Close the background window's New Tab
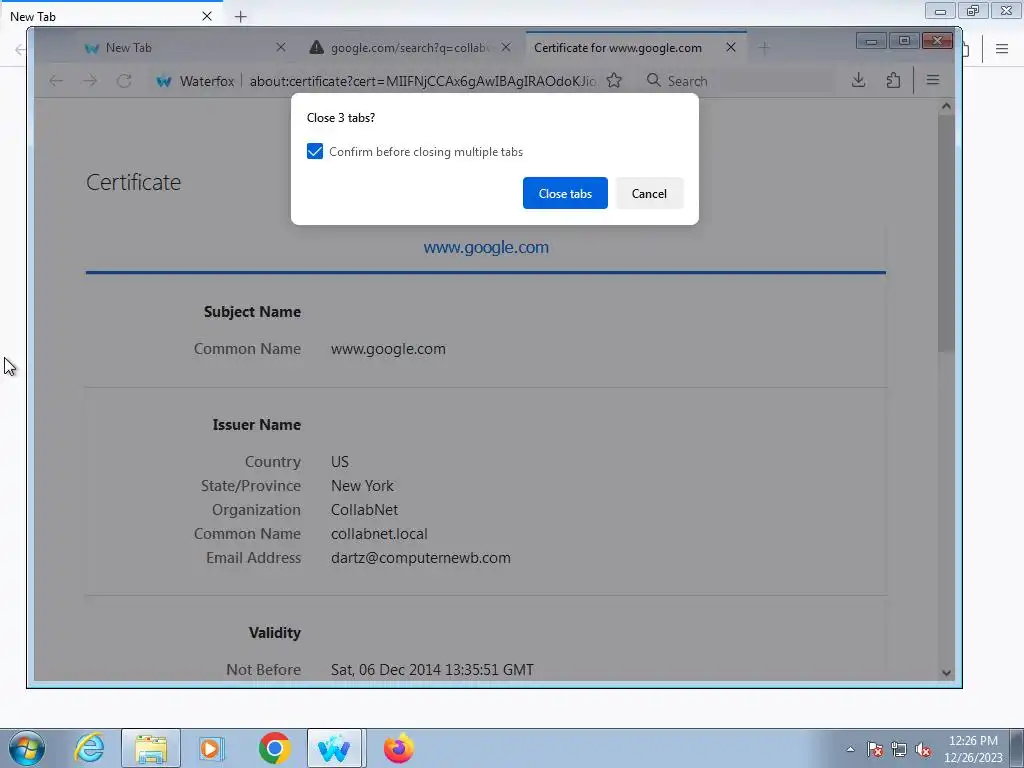The image size is (1024, 768). (207, 16)
